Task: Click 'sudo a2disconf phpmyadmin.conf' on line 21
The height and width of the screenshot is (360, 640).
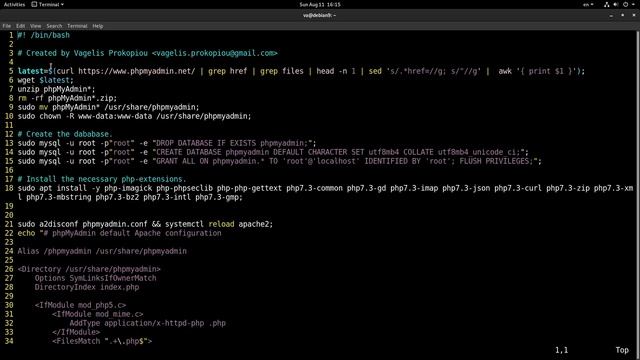Action: (82, 224)
